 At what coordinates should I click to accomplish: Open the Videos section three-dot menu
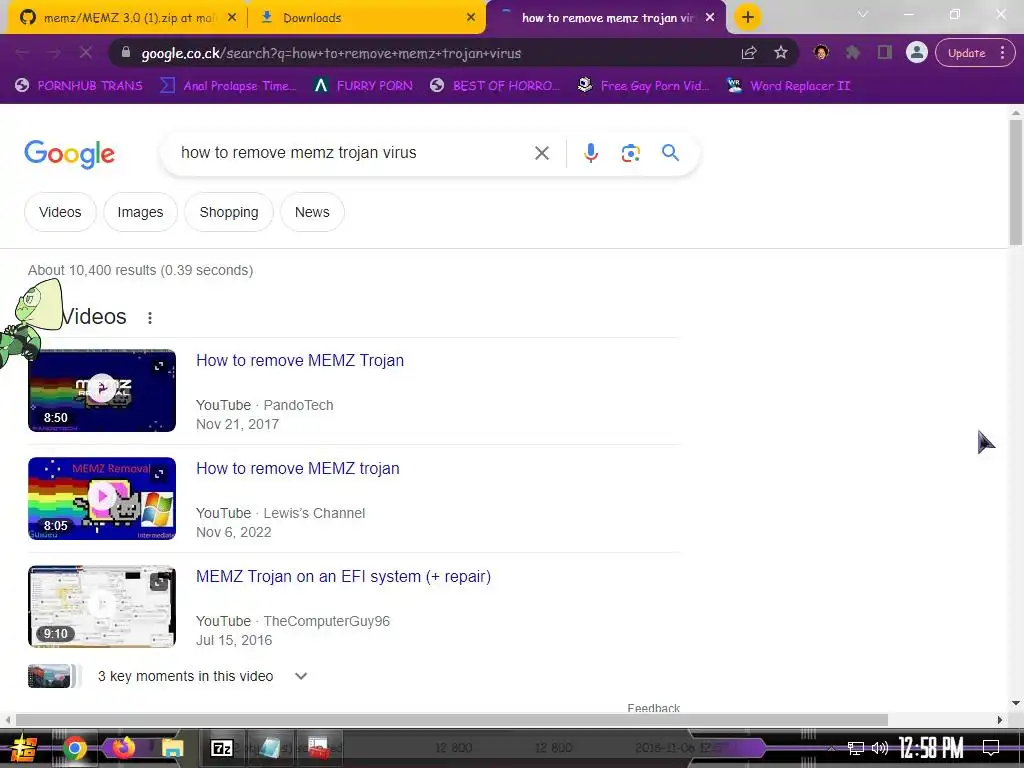(150, 317)
